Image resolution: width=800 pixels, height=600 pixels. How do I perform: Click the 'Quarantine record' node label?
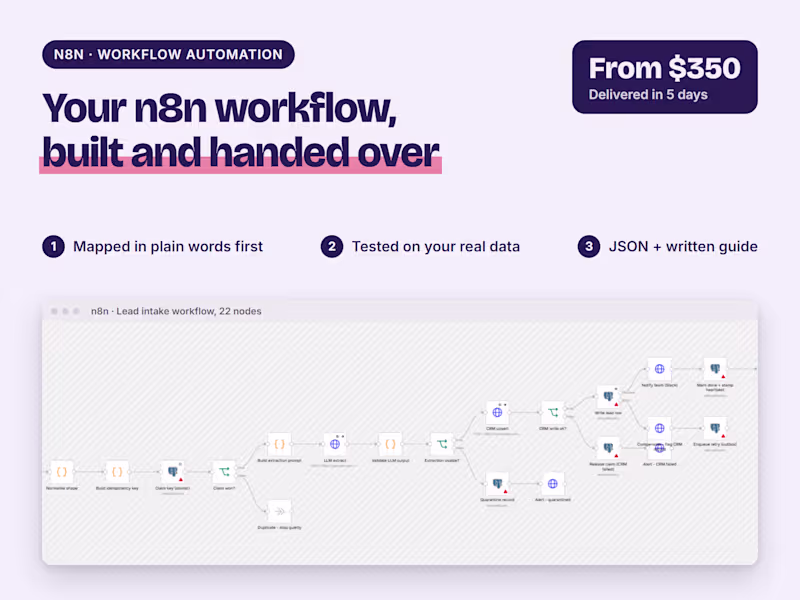[497, 500]
